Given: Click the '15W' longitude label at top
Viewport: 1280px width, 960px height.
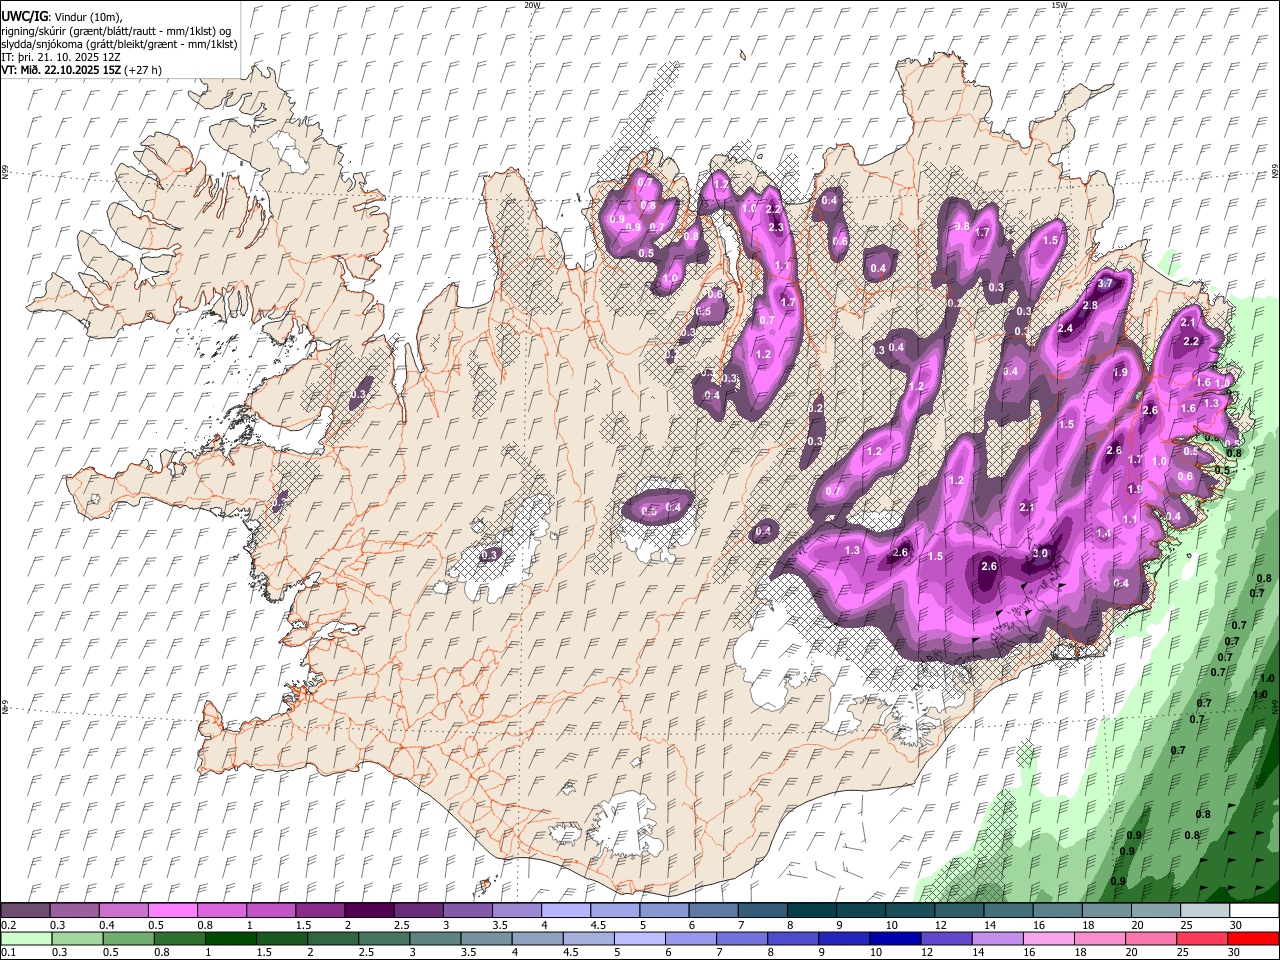Looking at the screenshot, I should coord(1059,5).
